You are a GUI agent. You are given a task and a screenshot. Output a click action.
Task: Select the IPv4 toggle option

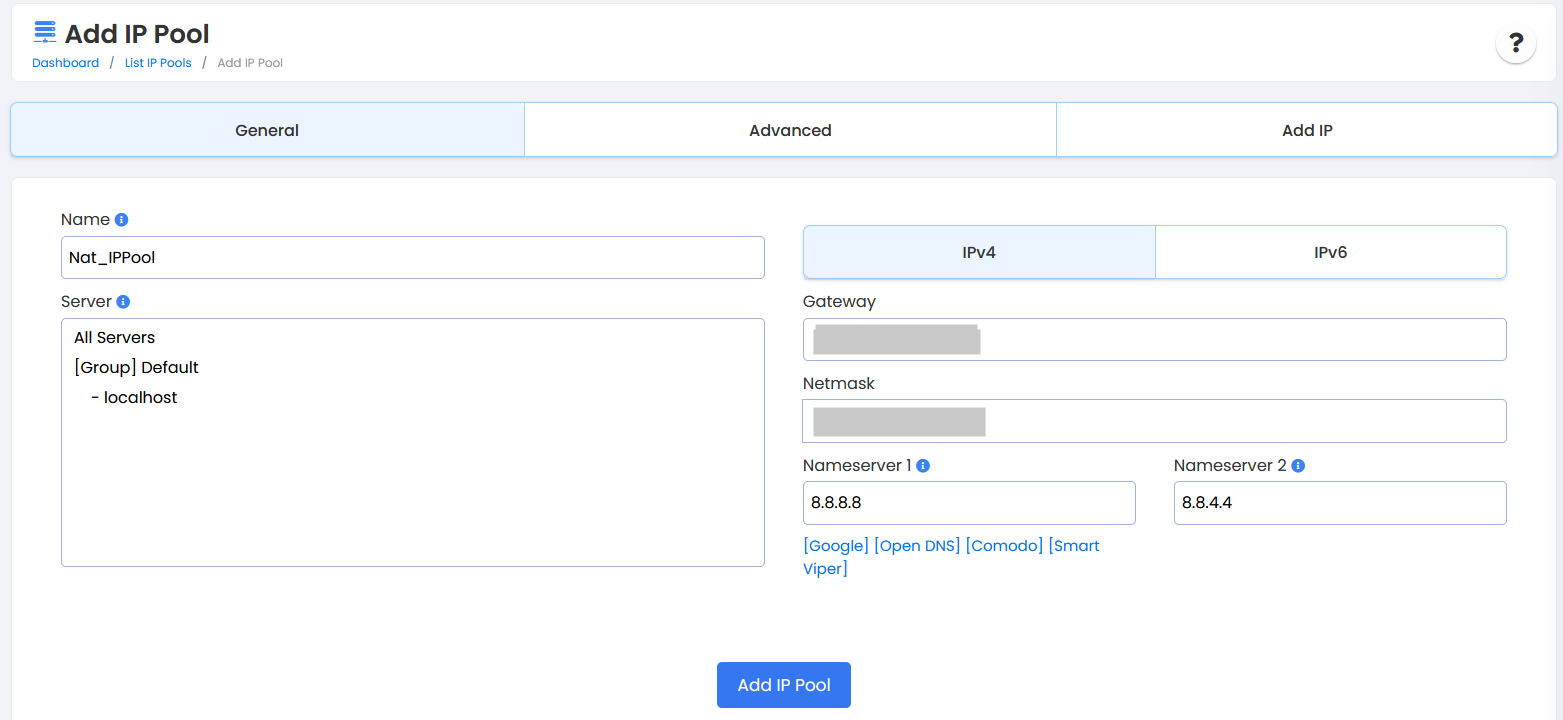coord(979,252)
